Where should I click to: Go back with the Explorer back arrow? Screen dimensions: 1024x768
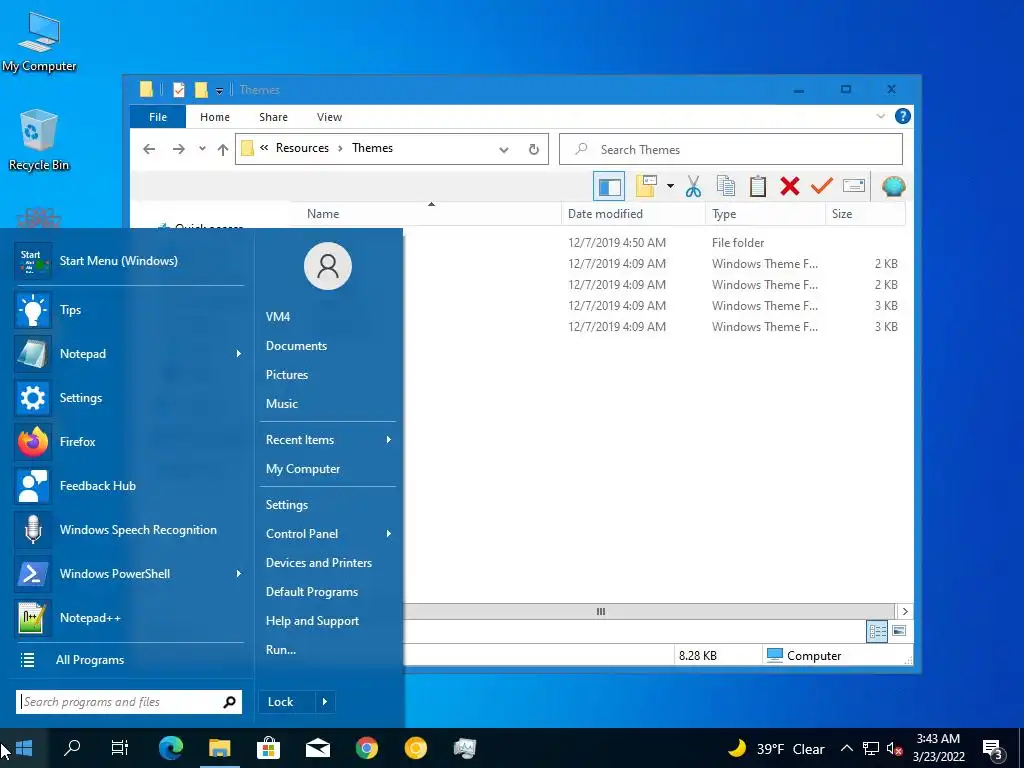[149, 150]
